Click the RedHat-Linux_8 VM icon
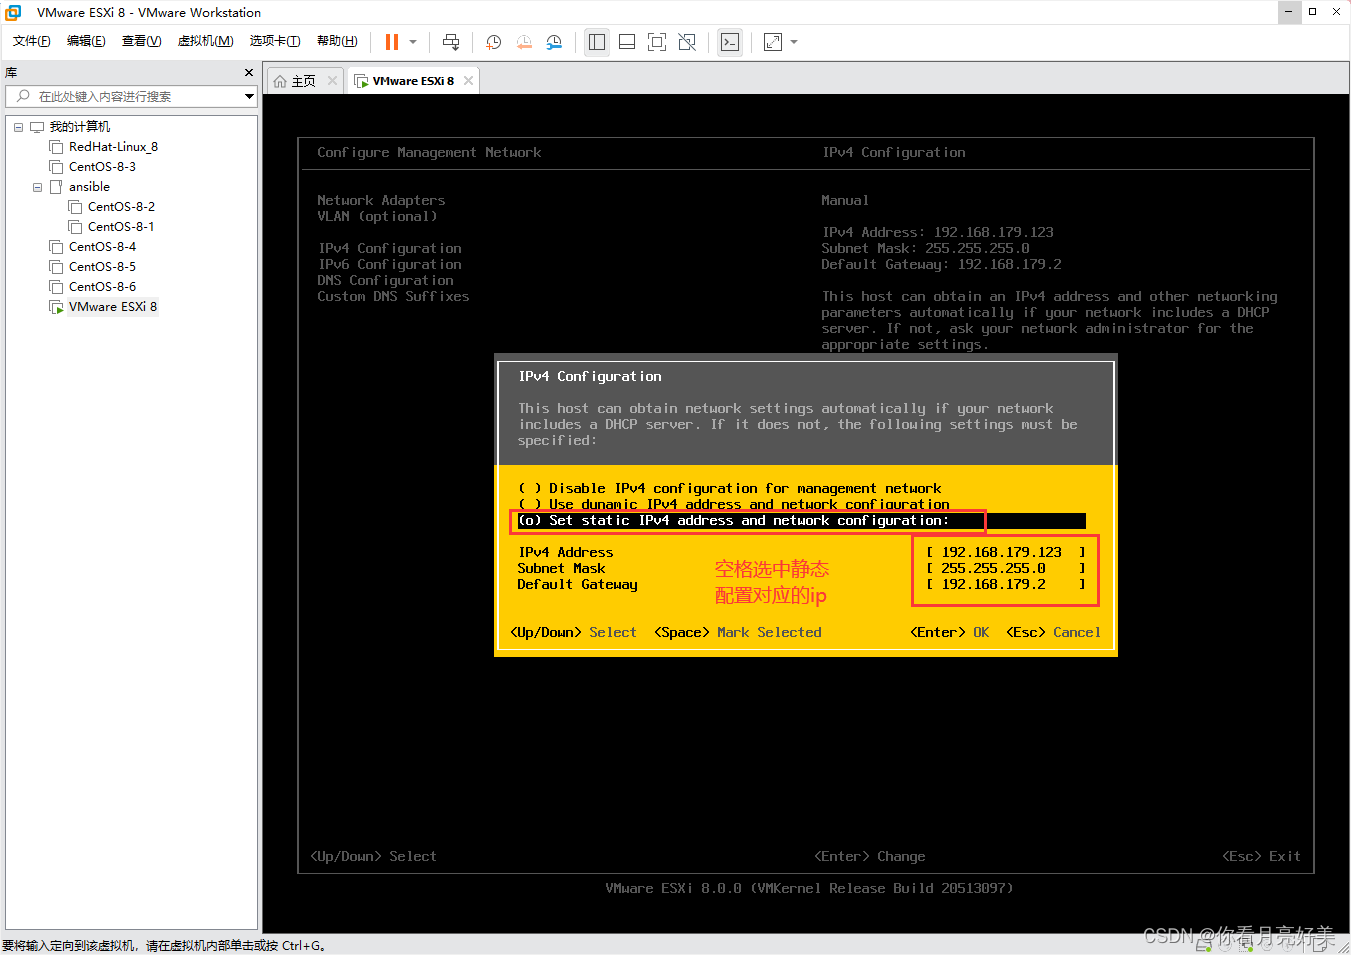The image size is (1351, 955). coord(56,147)
